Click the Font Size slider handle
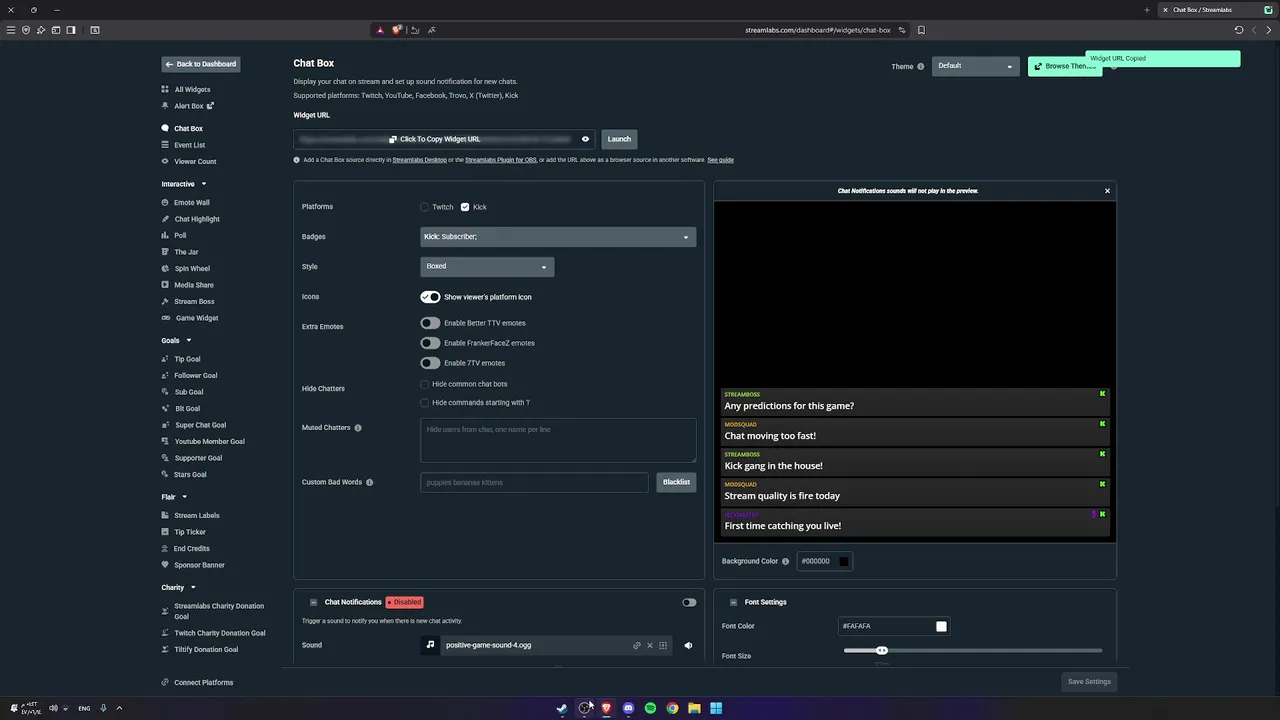 [881, 651]
